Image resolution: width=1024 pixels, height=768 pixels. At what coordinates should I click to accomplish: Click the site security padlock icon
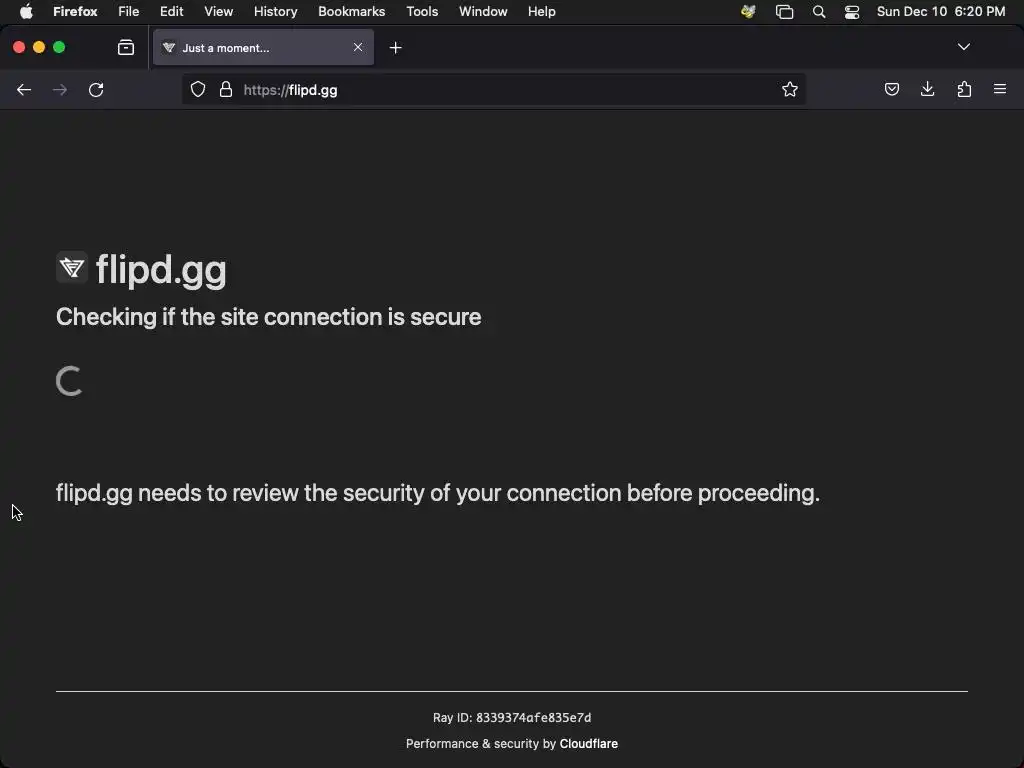[x=226, y=89]
